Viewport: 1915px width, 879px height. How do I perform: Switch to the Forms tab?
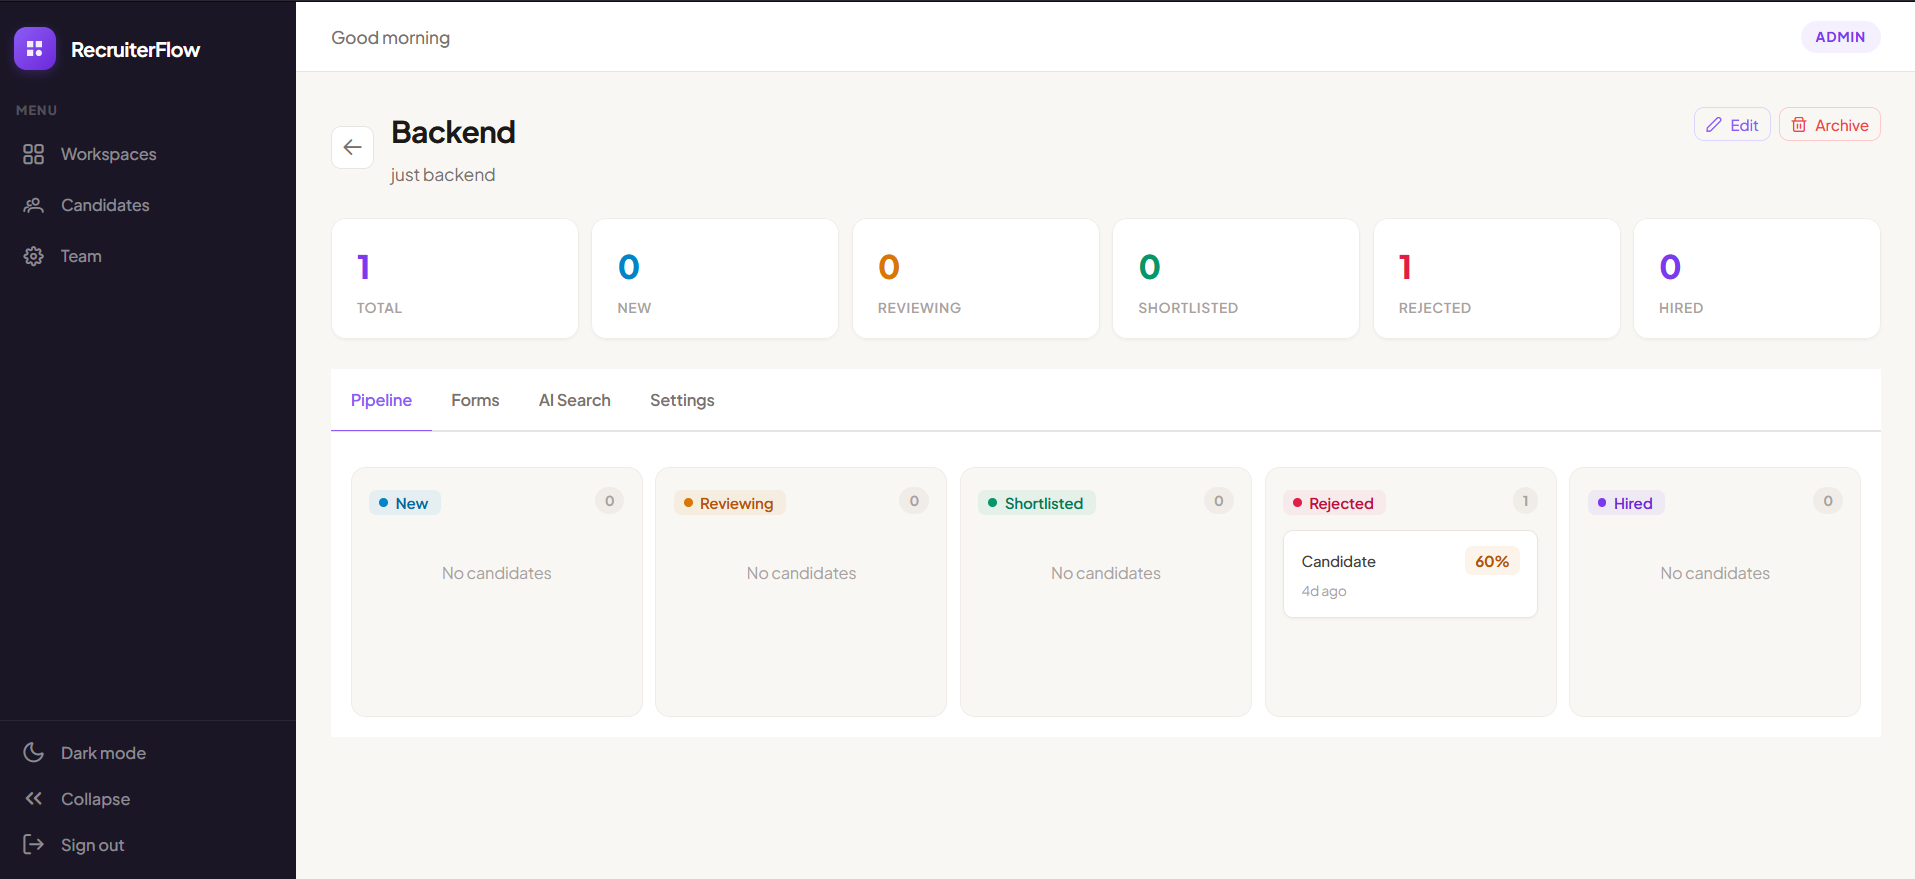pos(475,400)
